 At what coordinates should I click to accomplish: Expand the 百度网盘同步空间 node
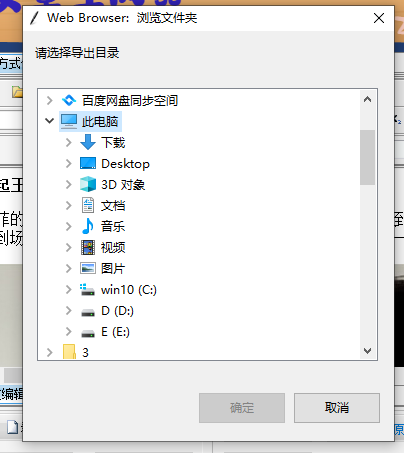pos(49,100)
